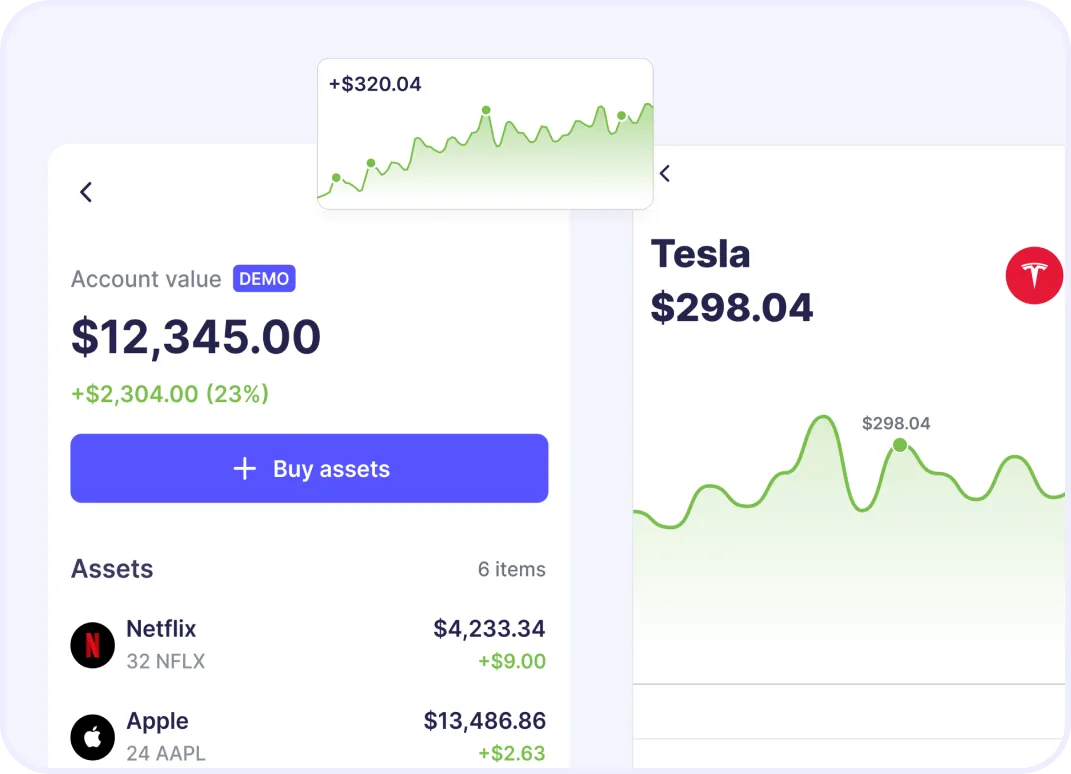Click the $298.04 label above the chart dot
1071x774 pixels.
click(896, 423)
